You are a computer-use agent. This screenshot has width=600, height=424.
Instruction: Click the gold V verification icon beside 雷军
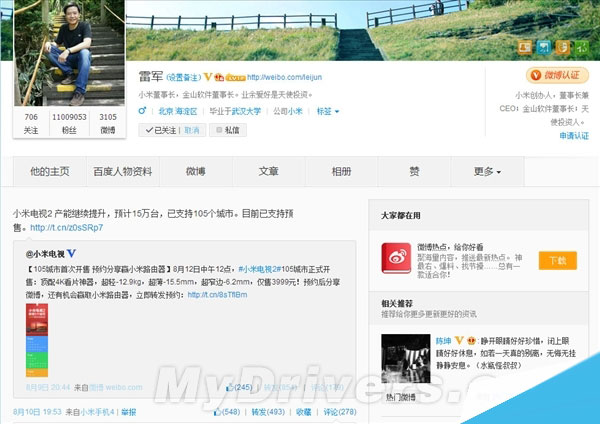(208, 77)
